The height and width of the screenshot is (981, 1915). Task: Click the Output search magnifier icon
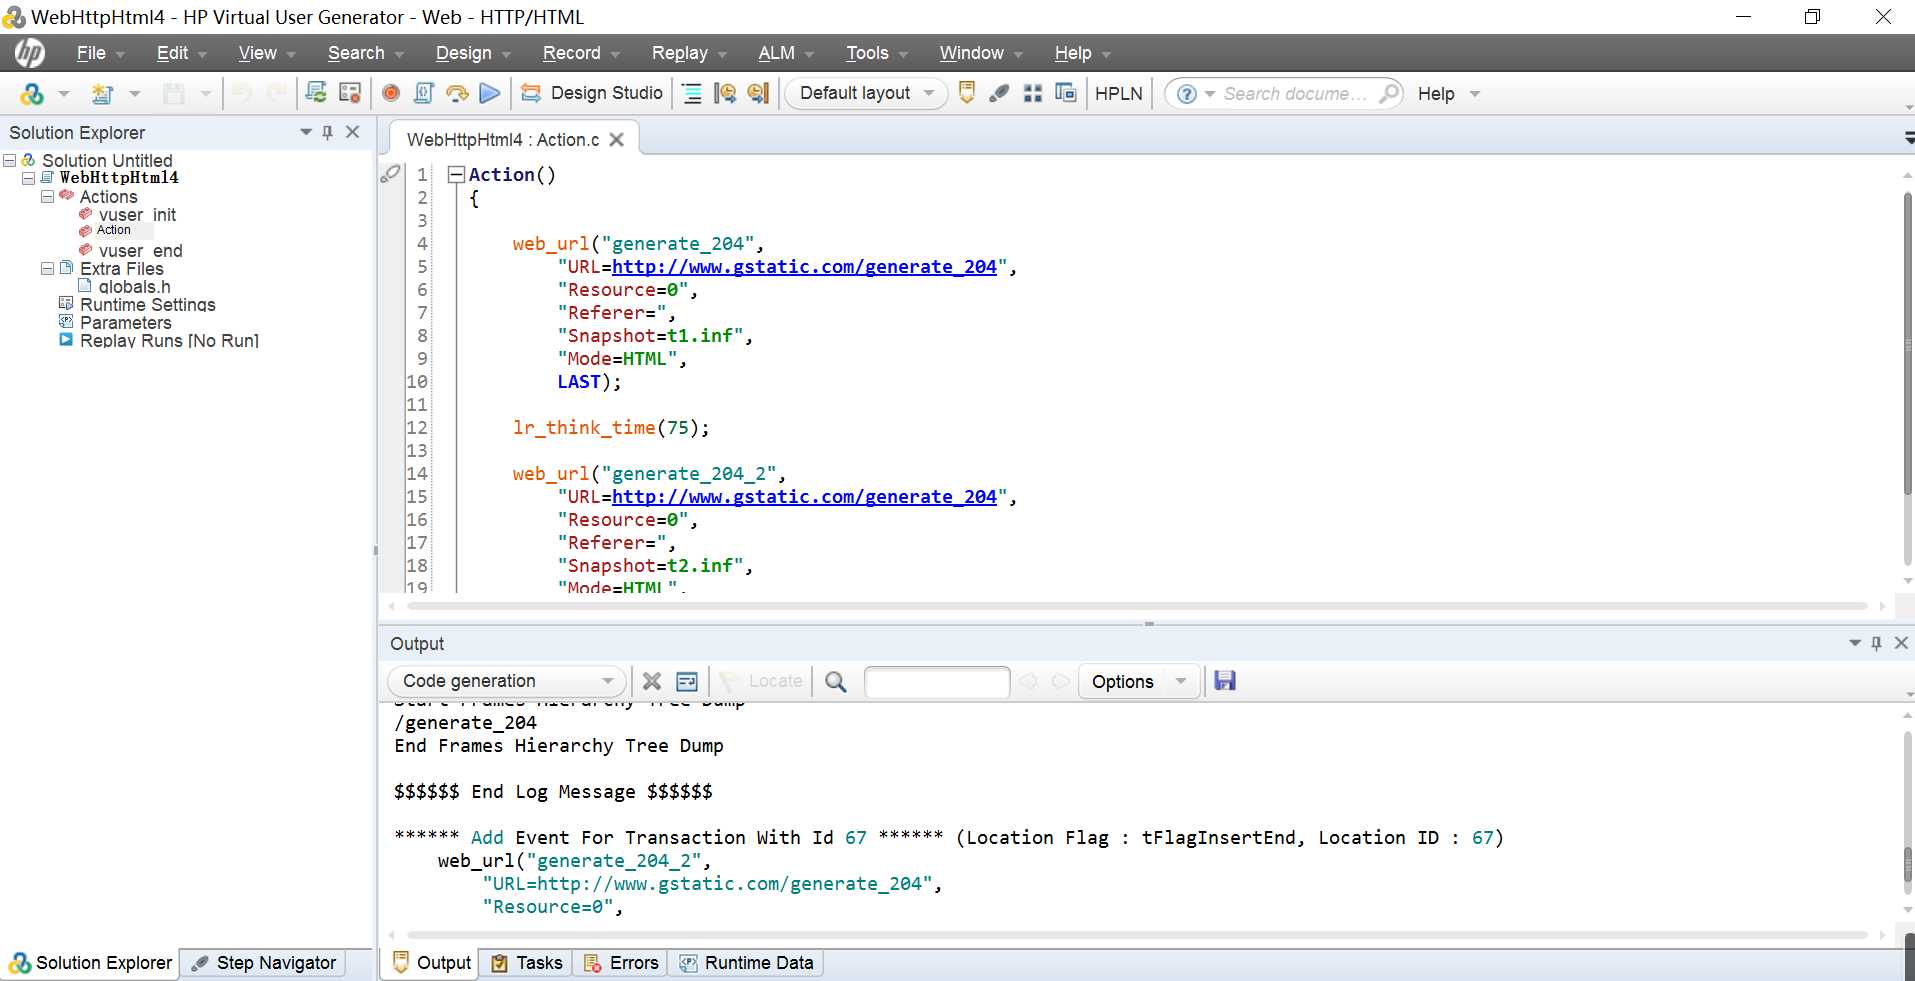pyautogui.click(x=836, y=681)
